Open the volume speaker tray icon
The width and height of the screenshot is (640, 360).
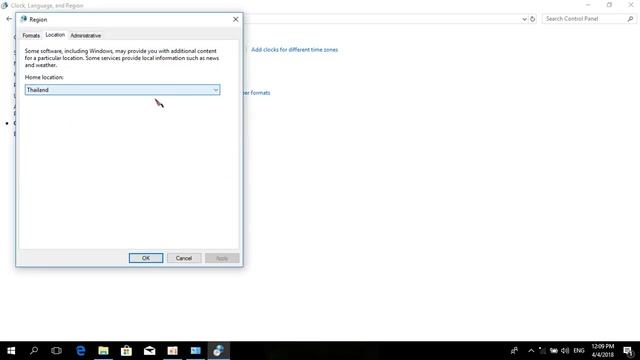click(x=565, y=351)
